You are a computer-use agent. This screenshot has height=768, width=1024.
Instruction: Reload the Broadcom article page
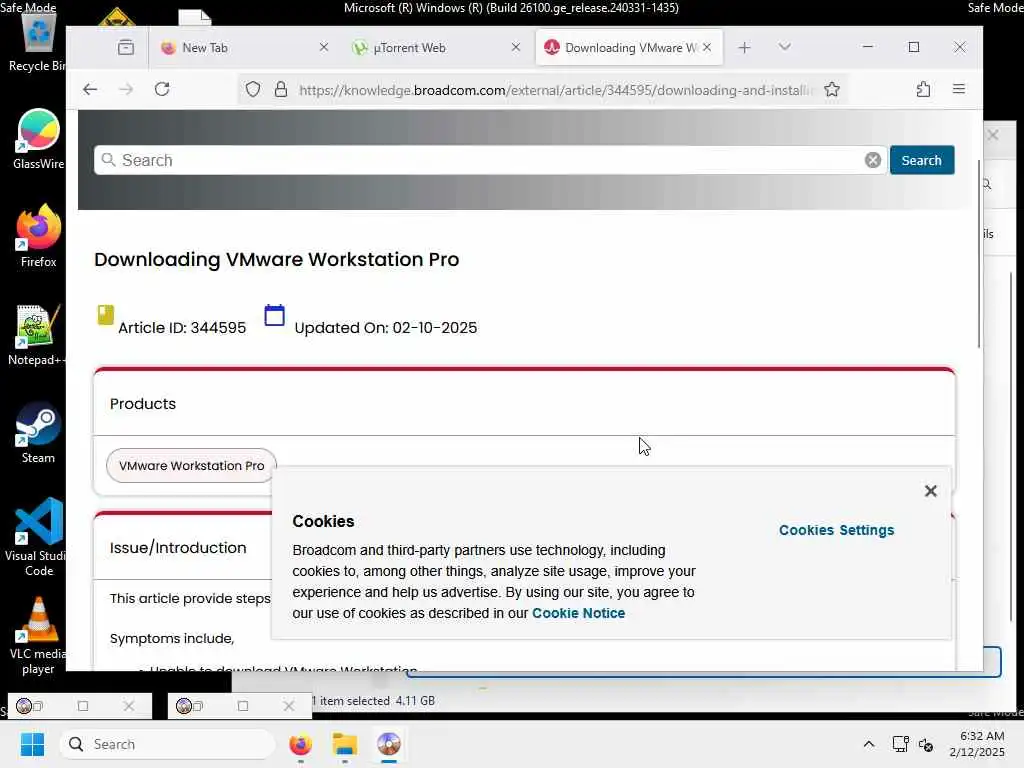[162, 89]
